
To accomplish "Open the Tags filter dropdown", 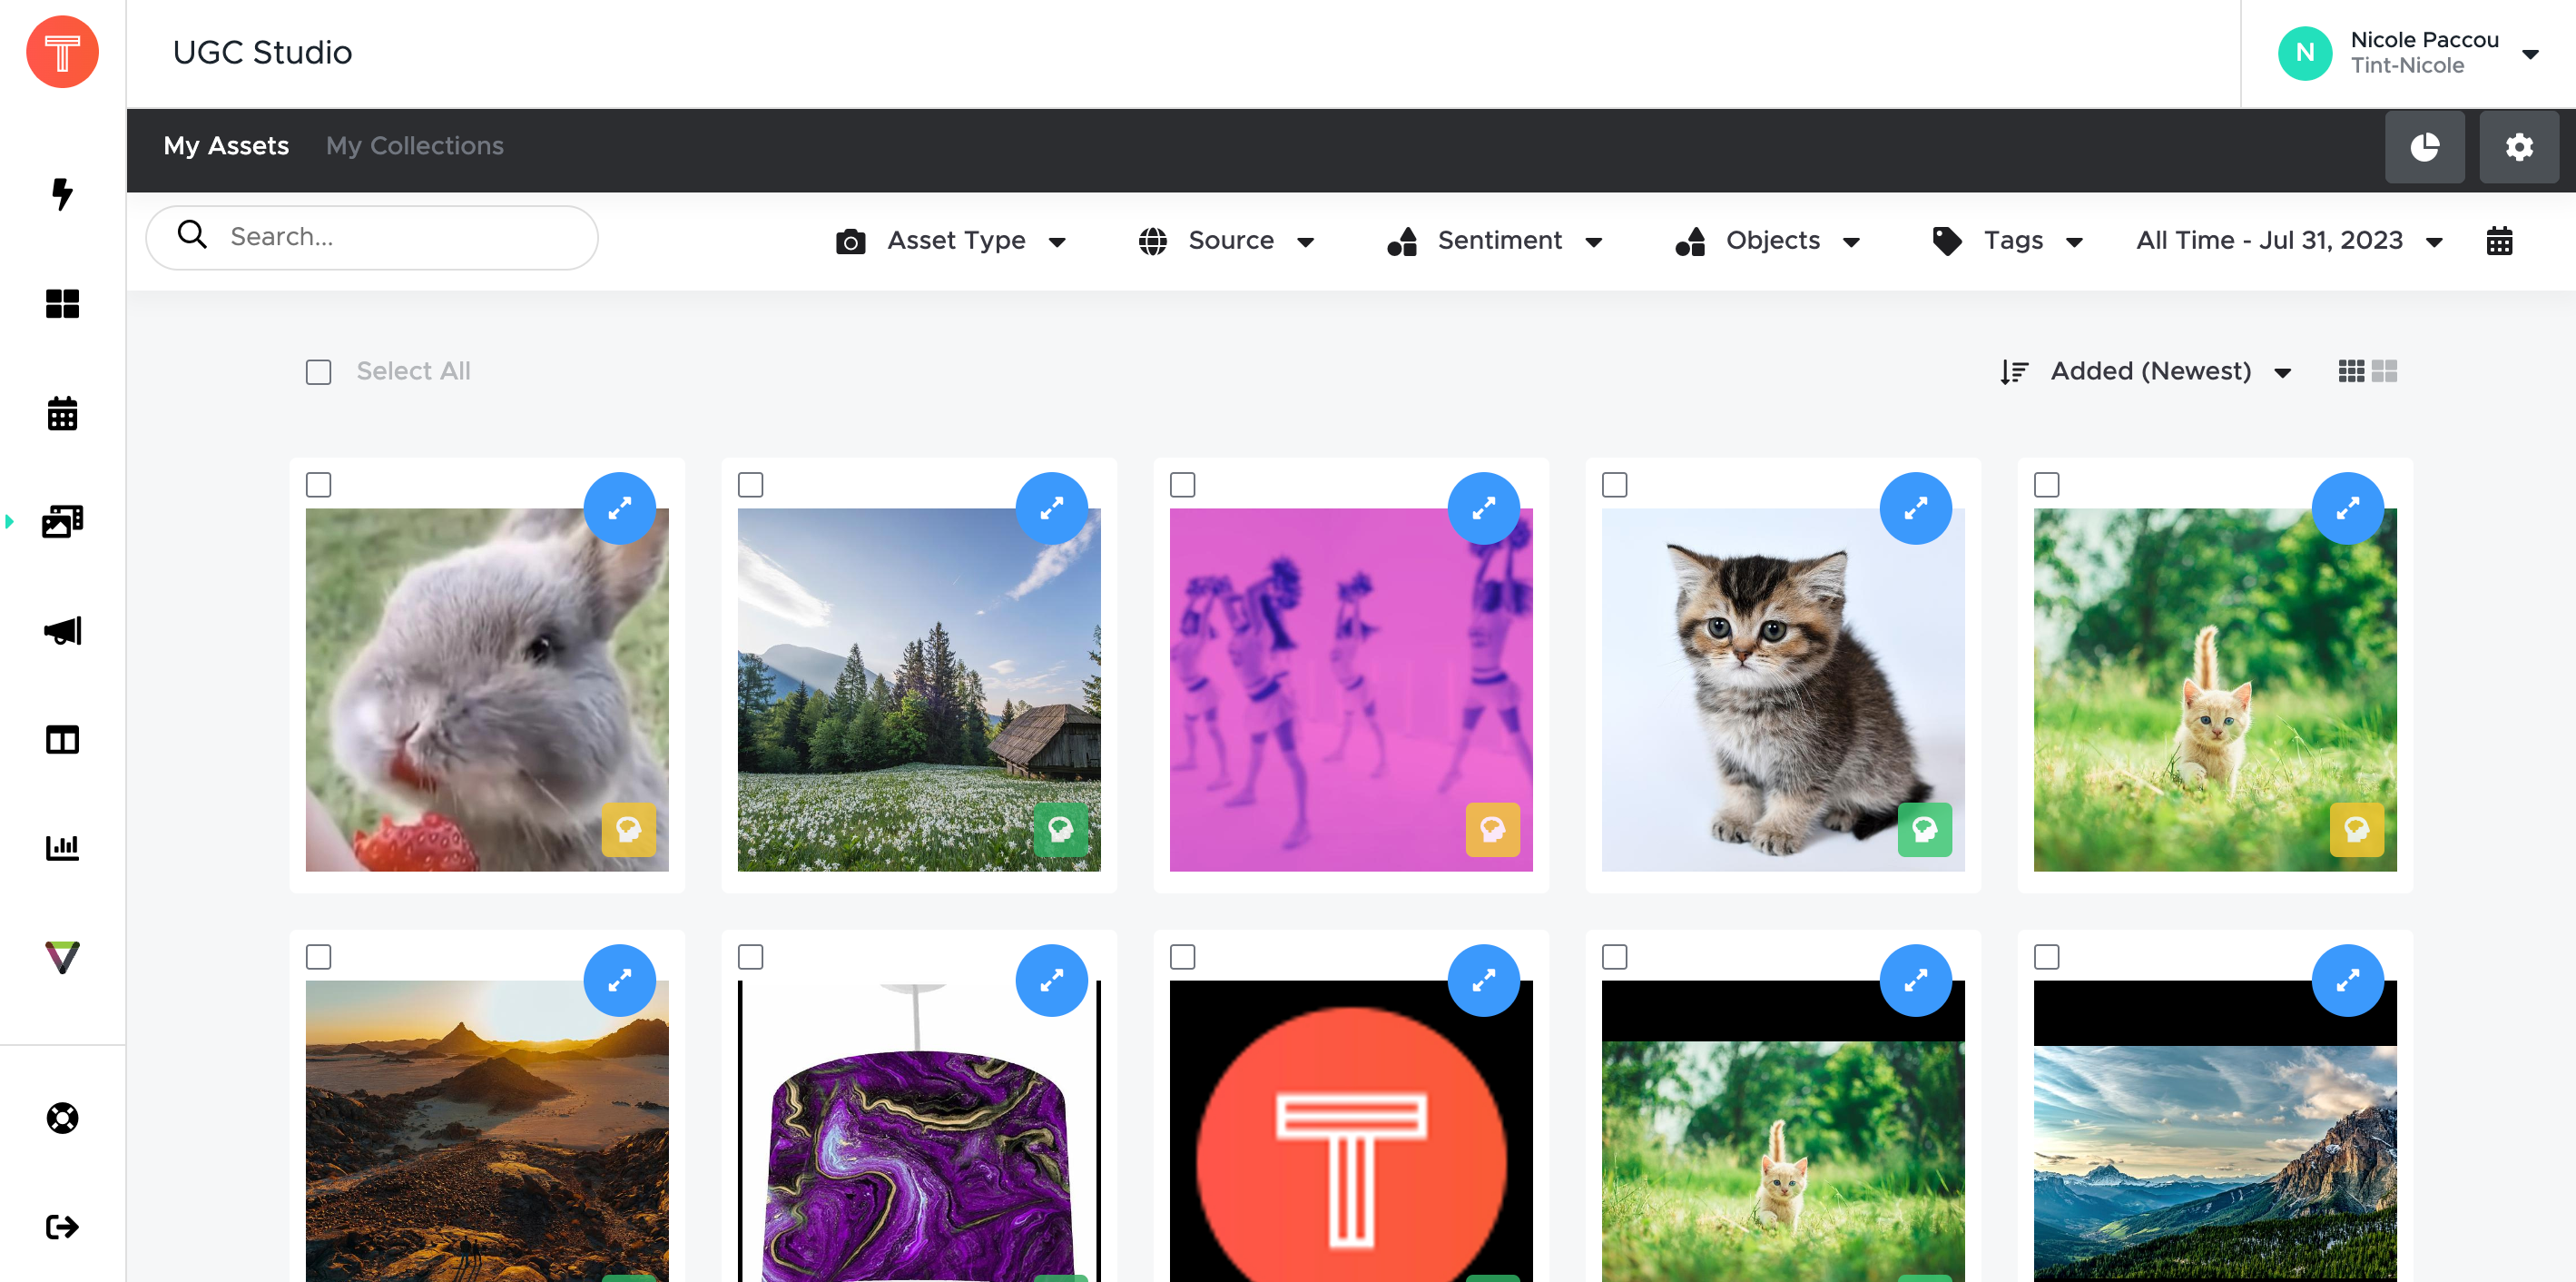I will click(2008, 241).
